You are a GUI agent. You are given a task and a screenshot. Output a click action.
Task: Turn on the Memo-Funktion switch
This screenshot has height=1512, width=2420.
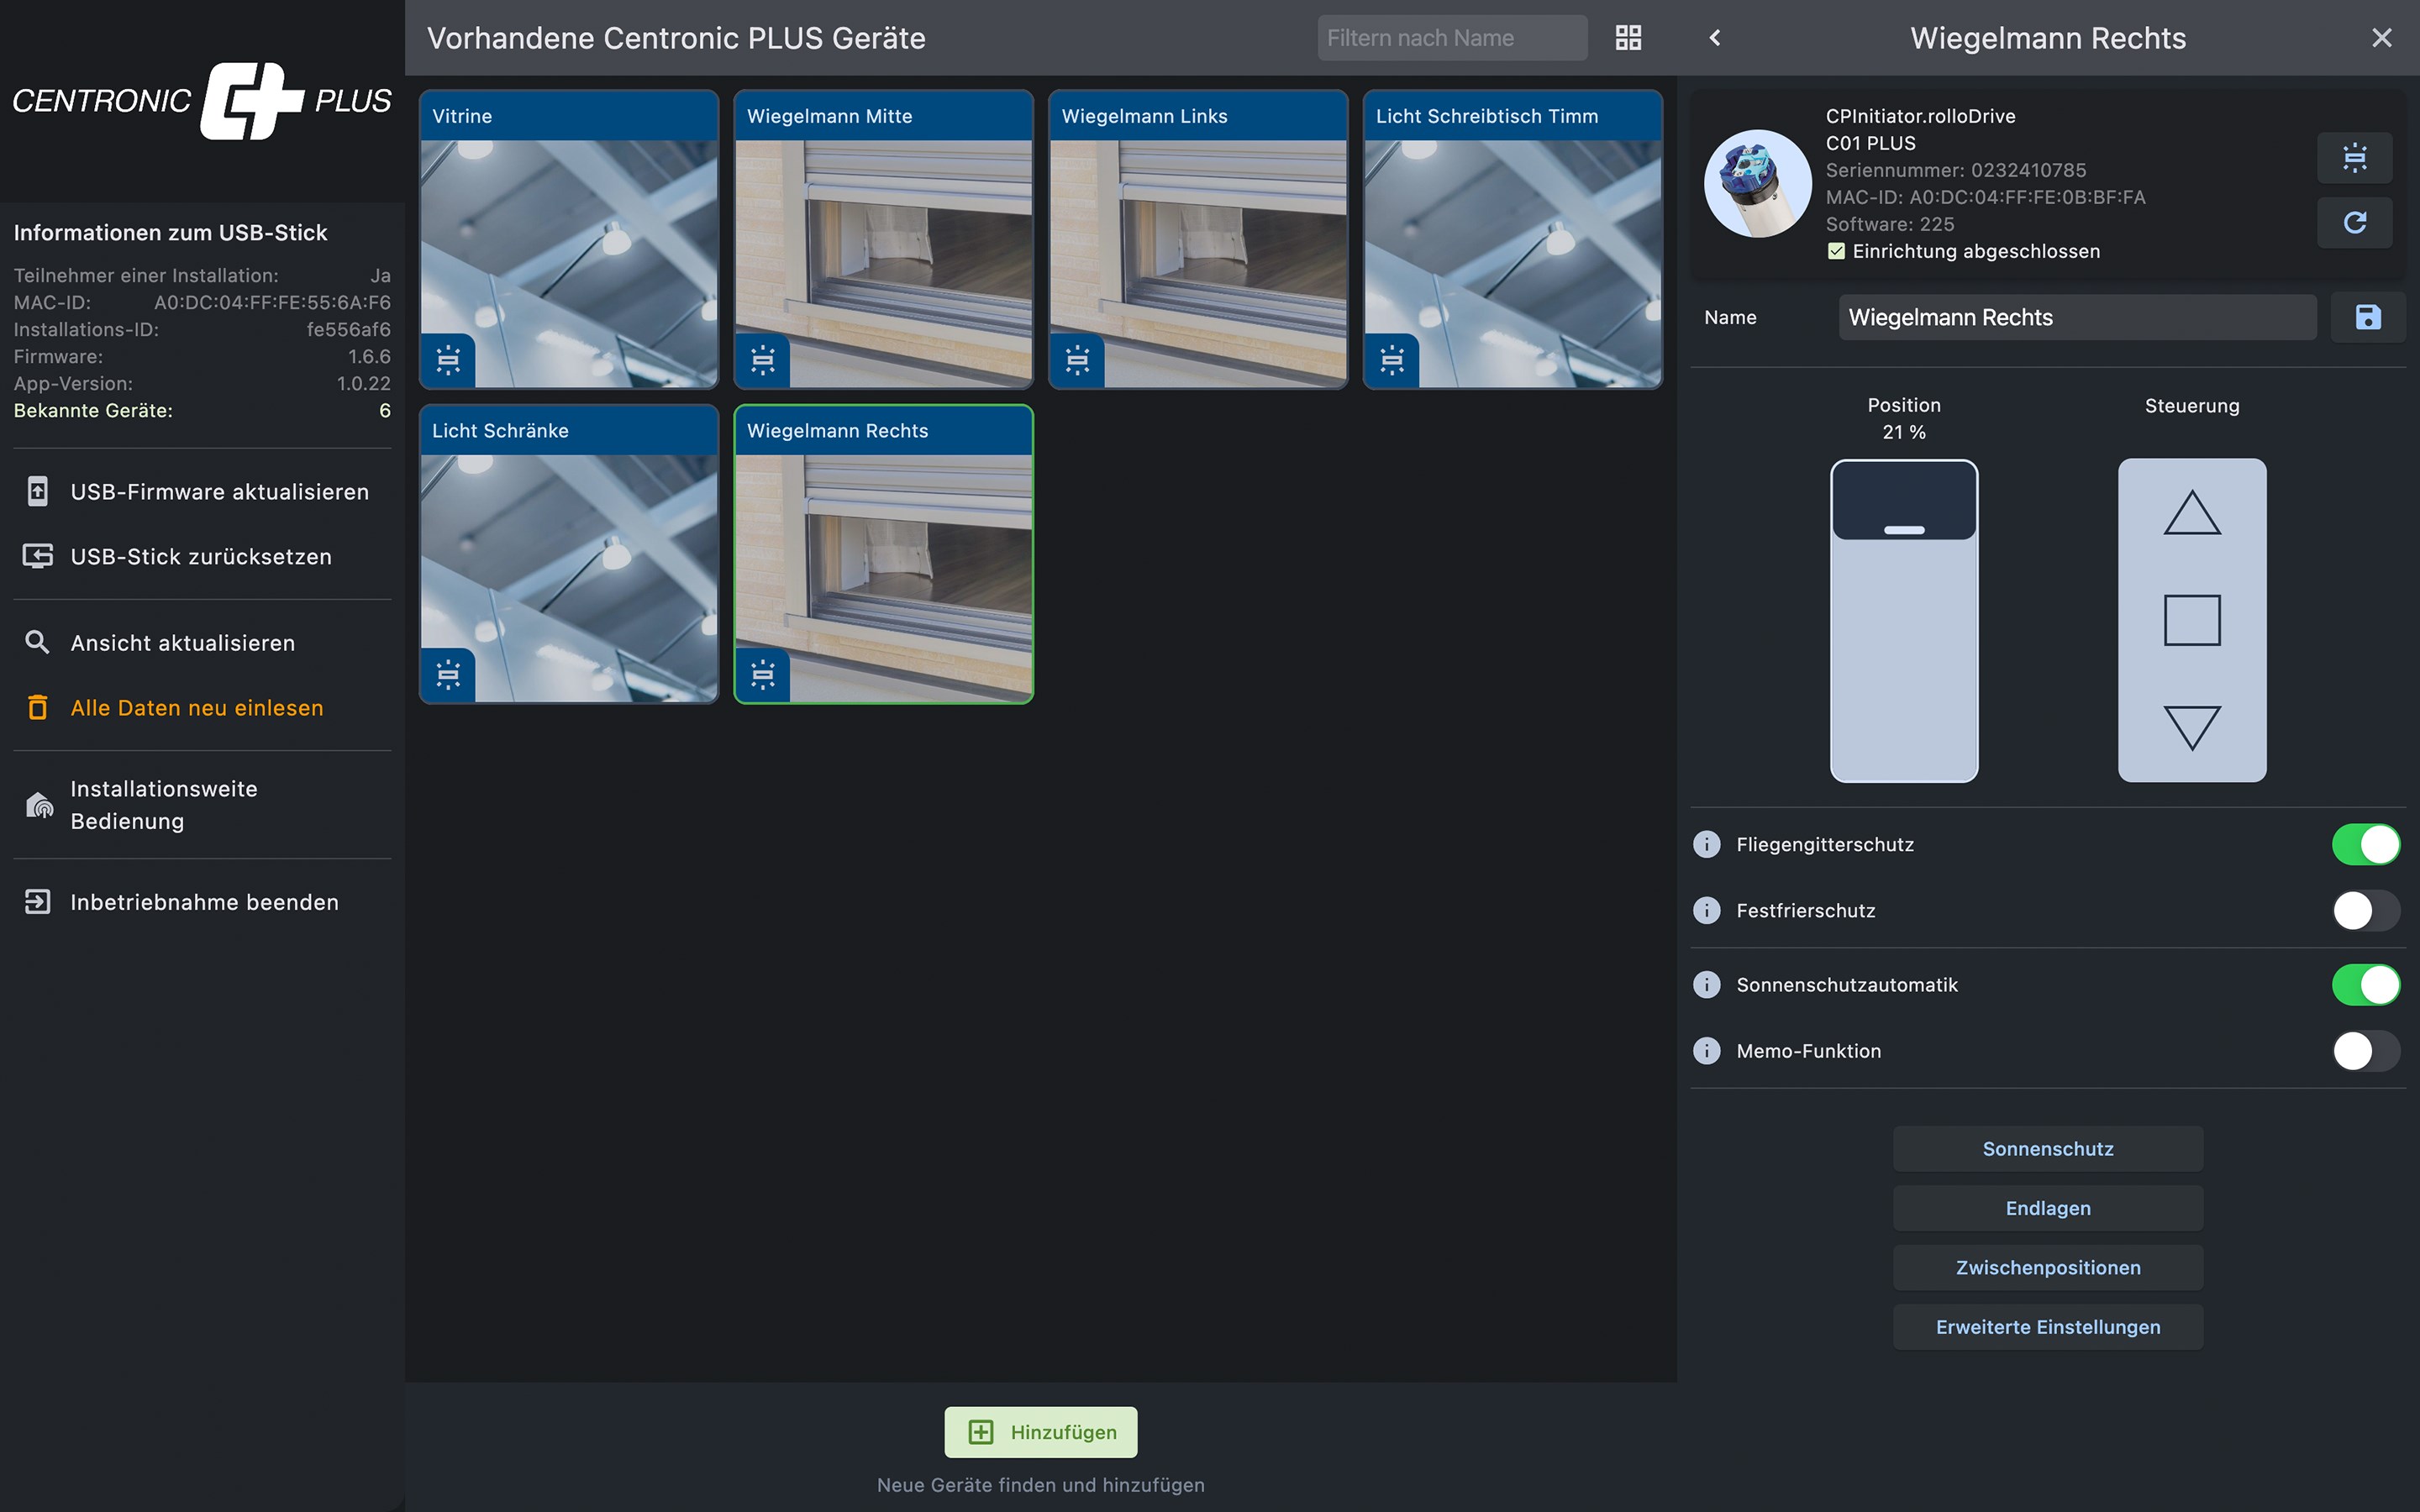tap(2365, 1051)
